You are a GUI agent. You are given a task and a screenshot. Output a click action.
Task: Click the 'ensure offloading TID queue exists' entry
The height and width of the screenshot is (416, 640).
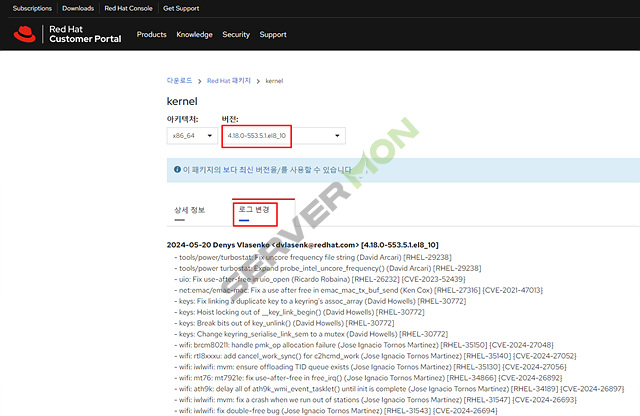[373, 367]
